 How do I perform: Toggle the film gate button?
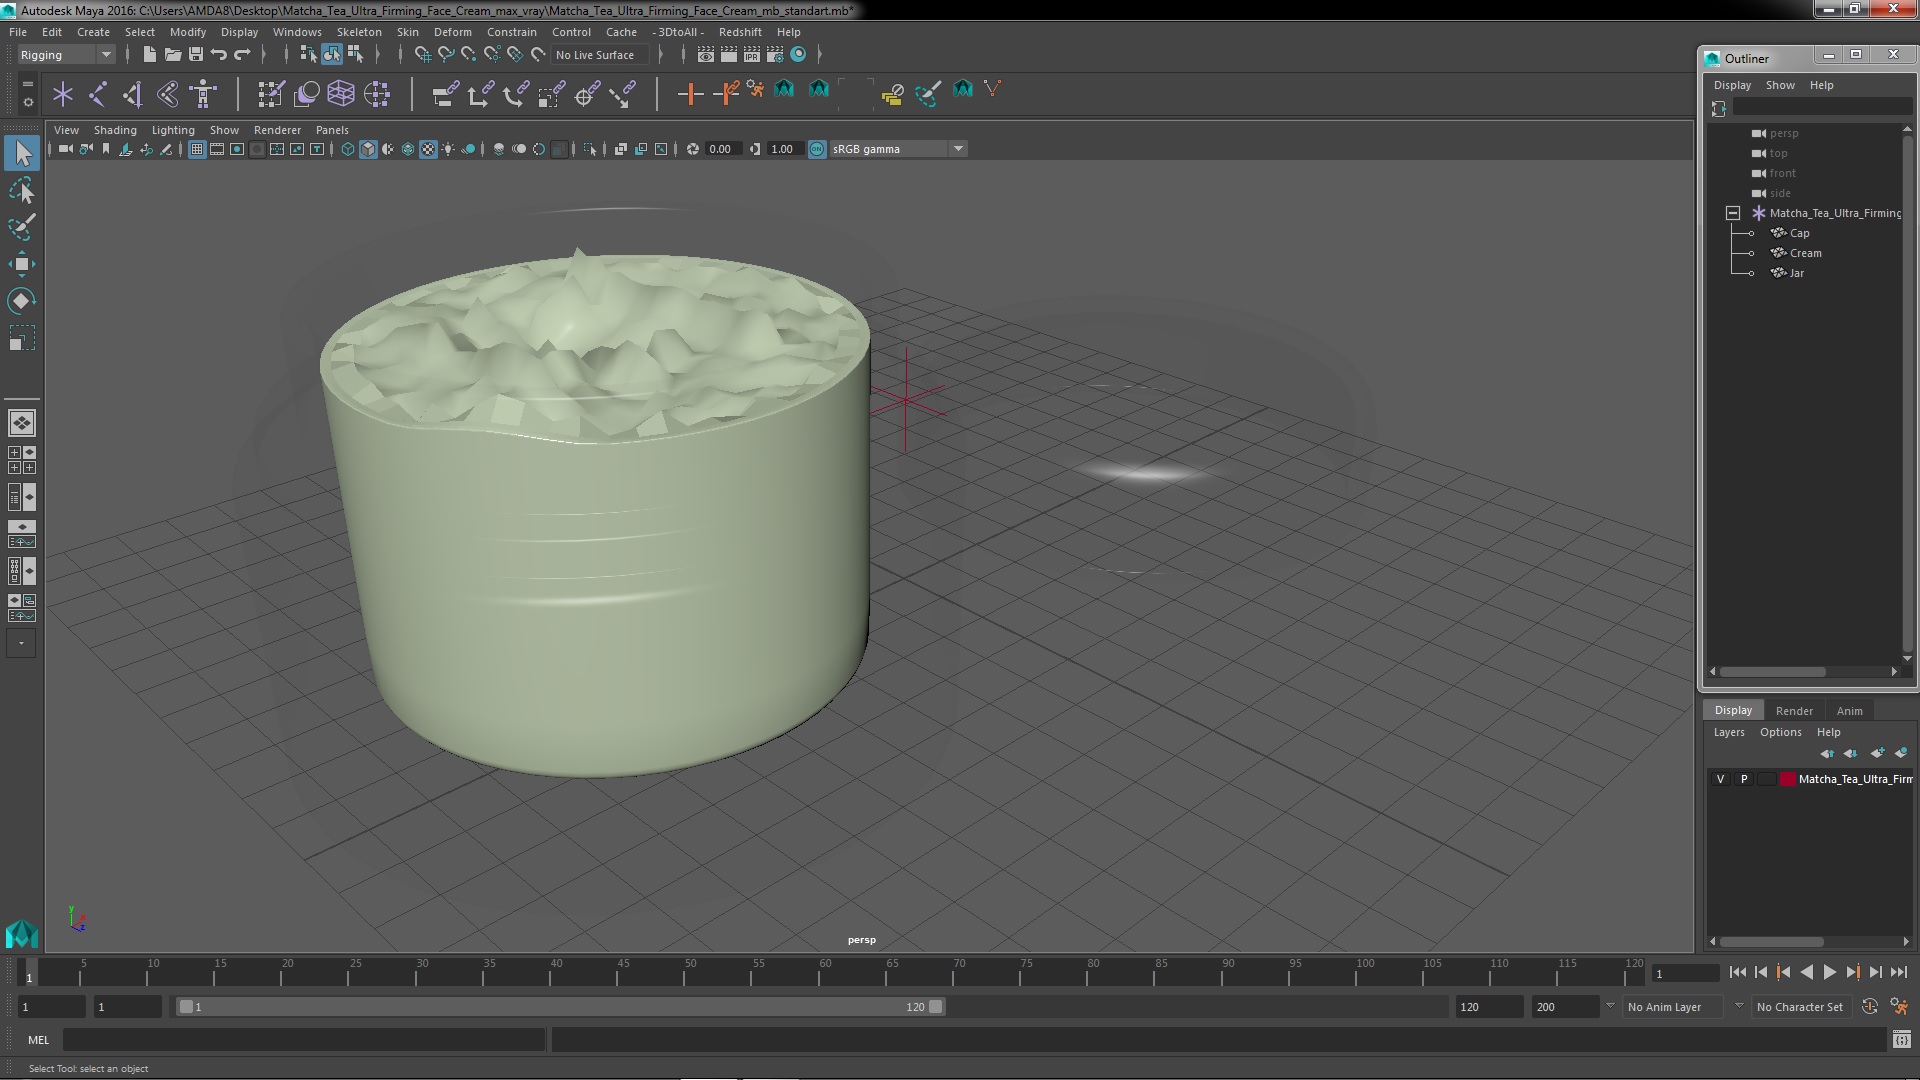tap(217, 149)
